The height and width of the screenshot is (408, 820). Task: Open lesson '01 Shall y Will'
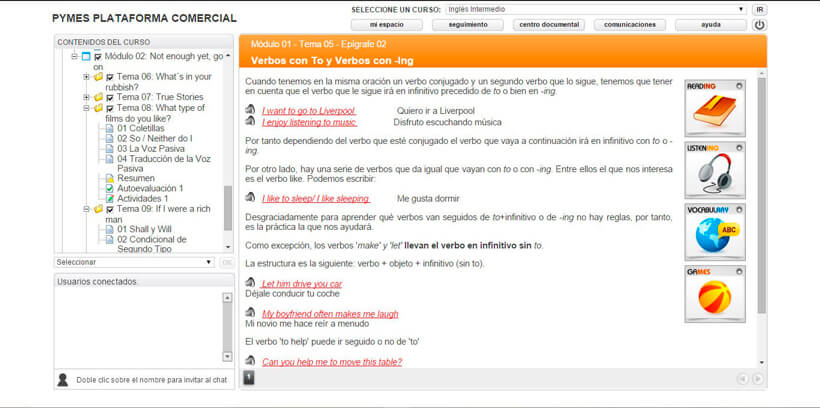point(144,229)
